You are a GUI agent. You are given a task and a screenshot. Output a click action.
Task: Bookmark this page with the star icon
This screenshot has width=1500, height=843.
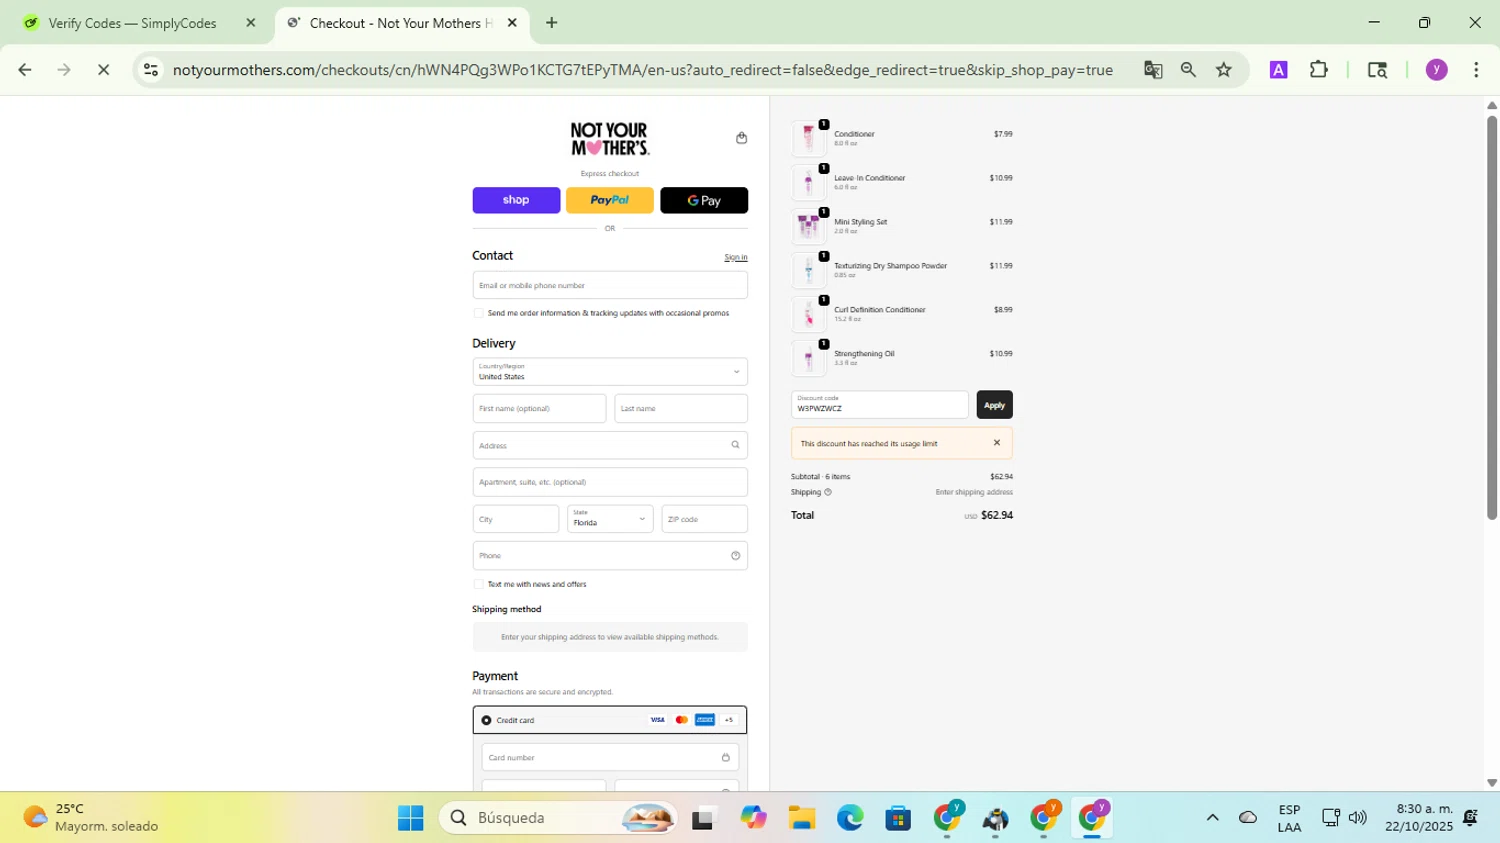(x=1224, y=70)
